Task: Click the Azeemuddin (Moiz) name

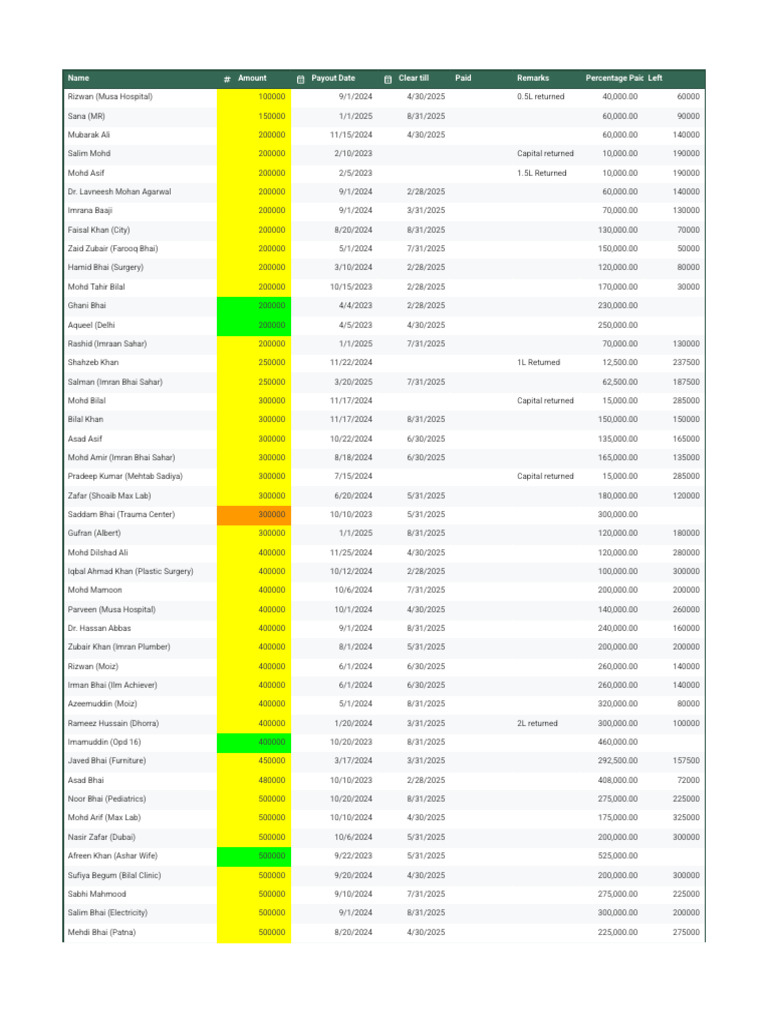Action: (103, 704)
